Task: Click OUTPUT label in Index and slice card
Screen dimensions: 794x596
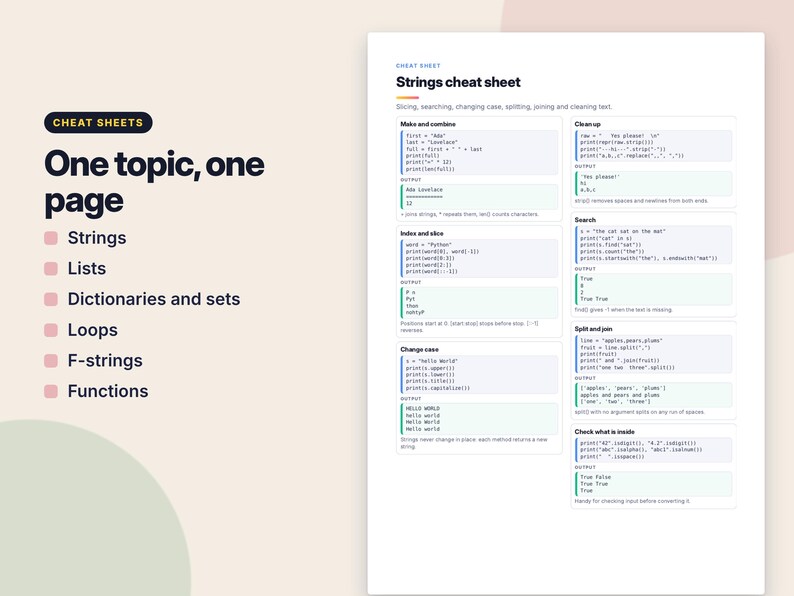Action: pos(411,282)
